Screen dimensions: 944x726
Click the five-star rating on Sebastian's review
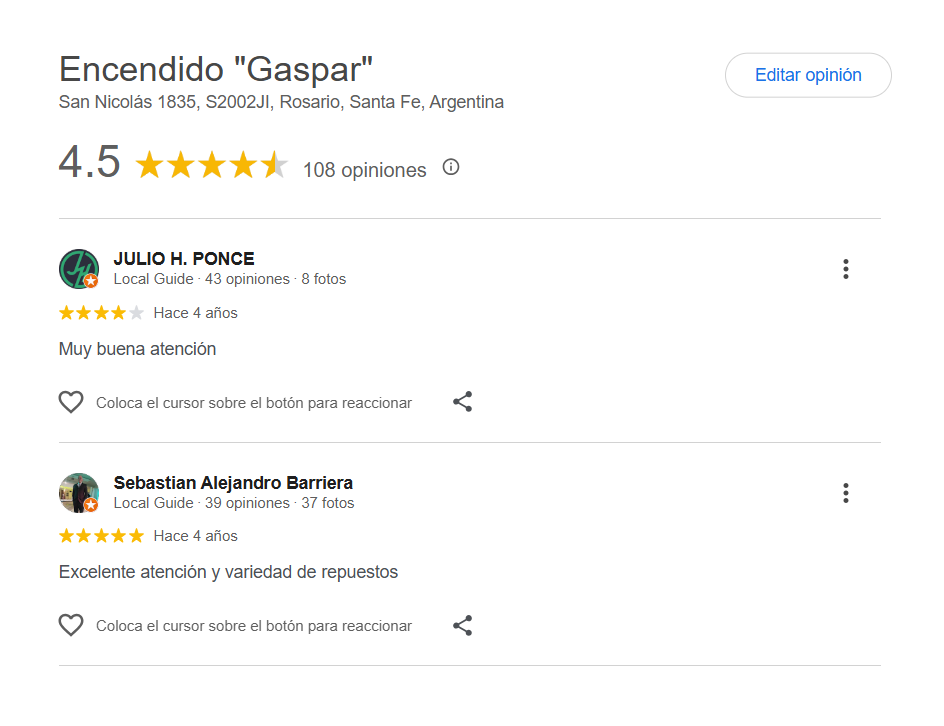pos(101,536)
